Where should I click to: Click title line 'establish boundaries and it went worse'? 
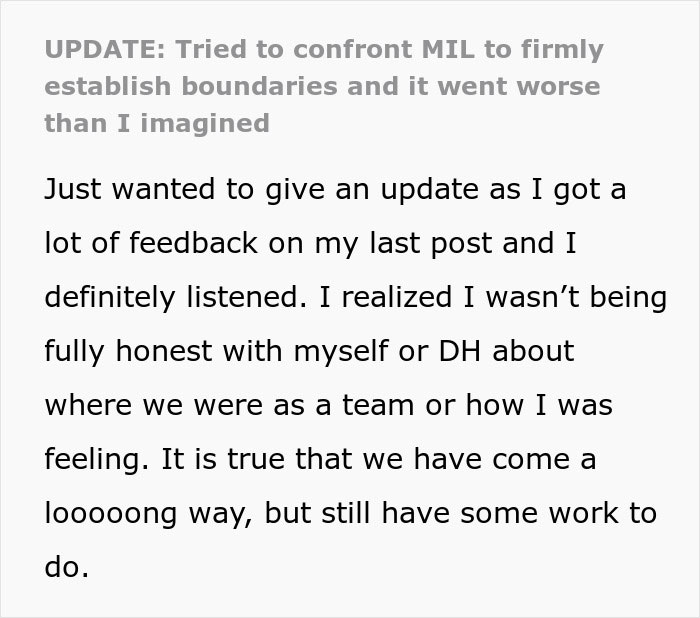322,86
